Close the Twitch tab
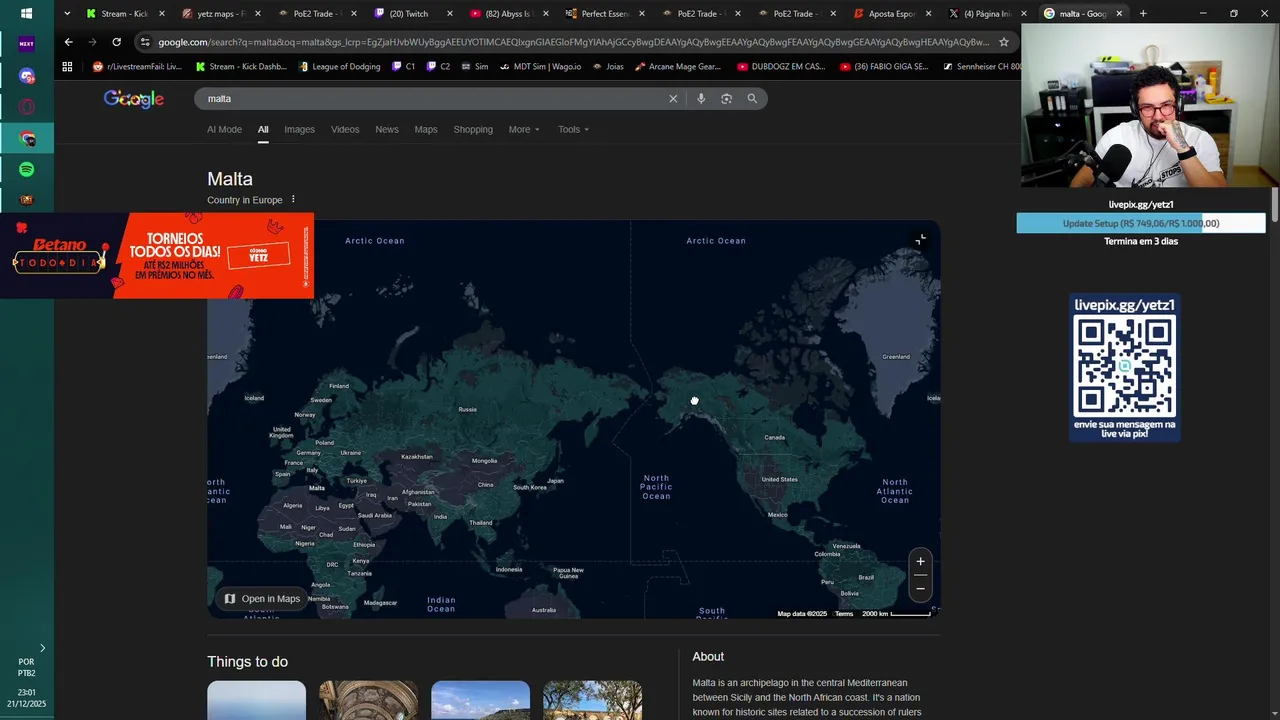 [x=449, y=14]
